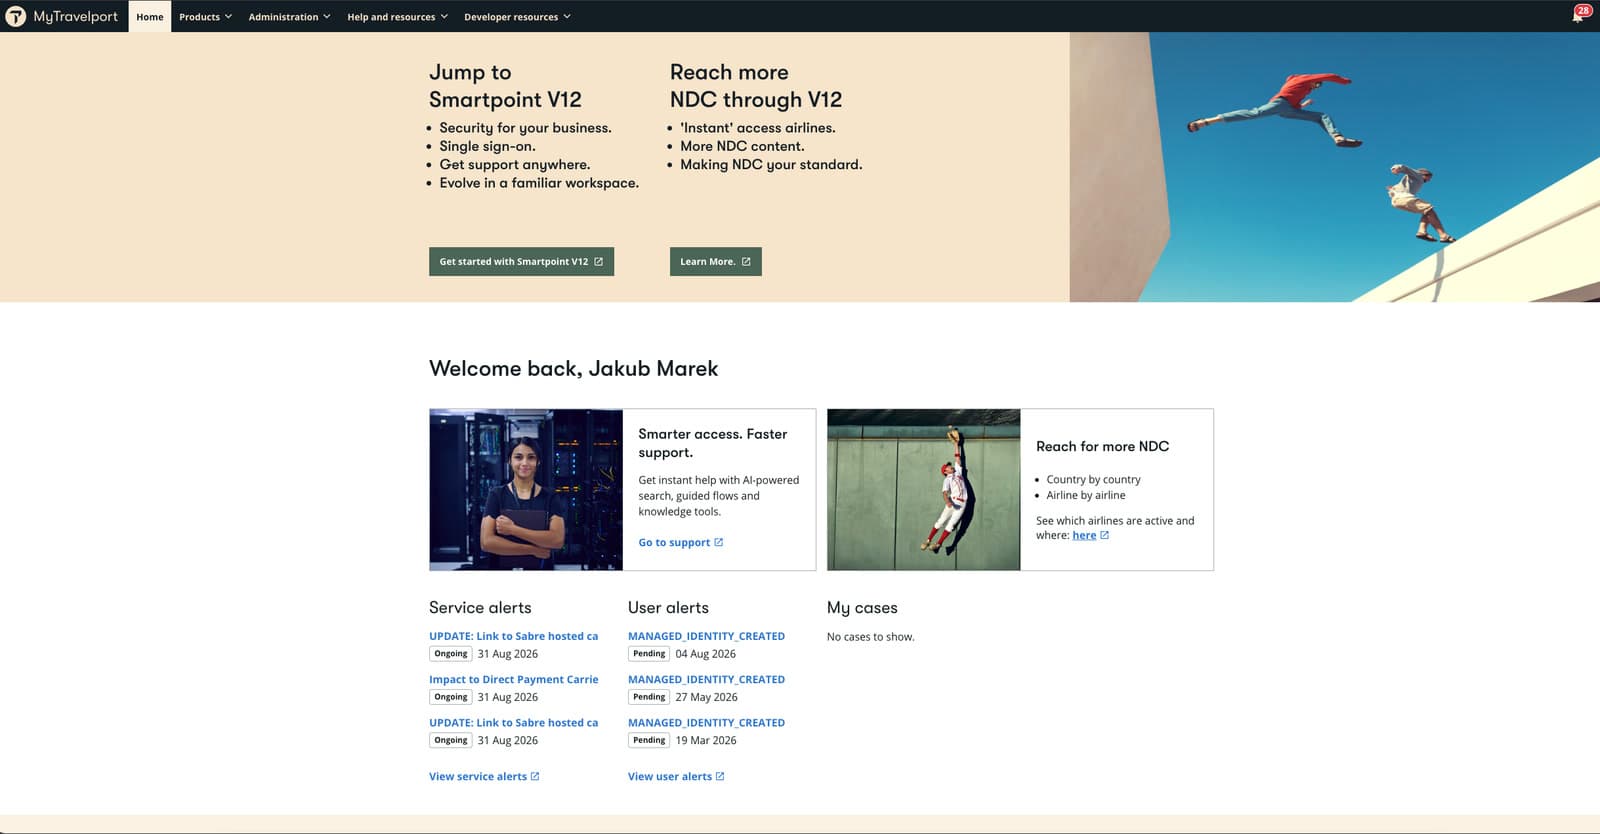Image resolution: width=1600 pixels, height=834 pixels.
Task: Expand the Developer resources chevron
Action: tap(567, 17)
